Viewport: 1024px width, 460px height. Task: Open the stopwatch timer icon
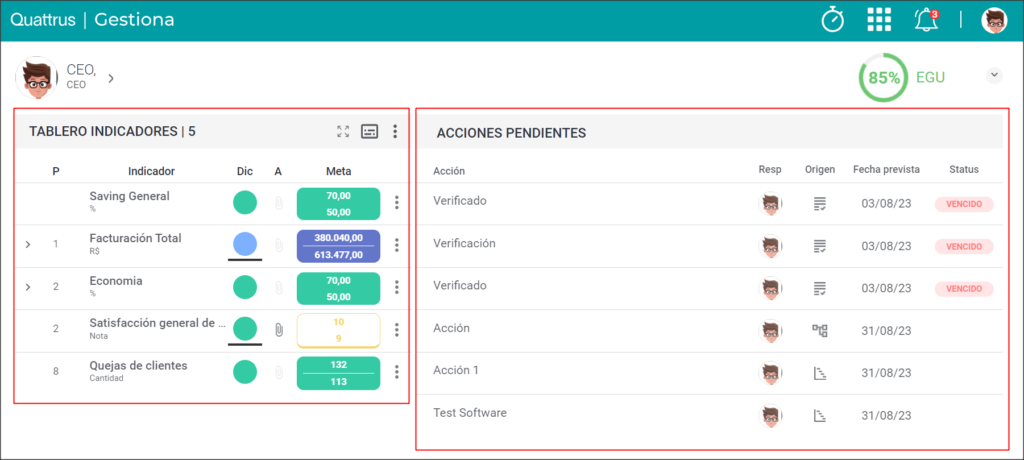833,20
